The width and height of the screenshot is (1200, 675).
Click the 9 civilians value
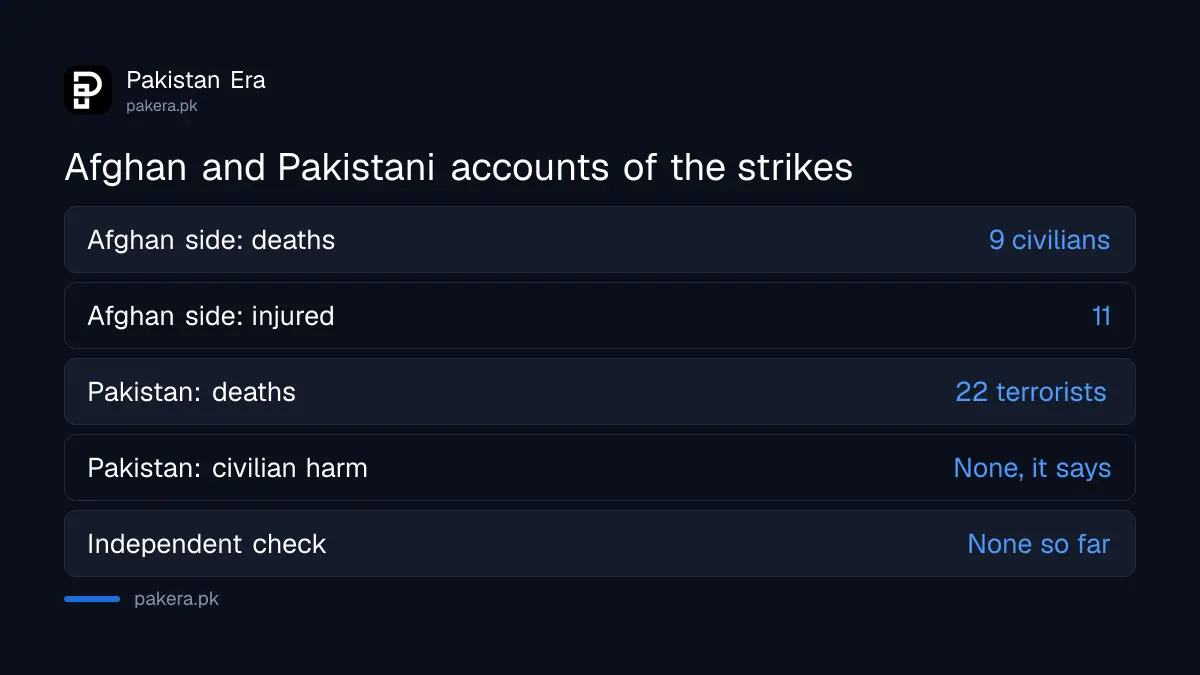click(1049, 240)
